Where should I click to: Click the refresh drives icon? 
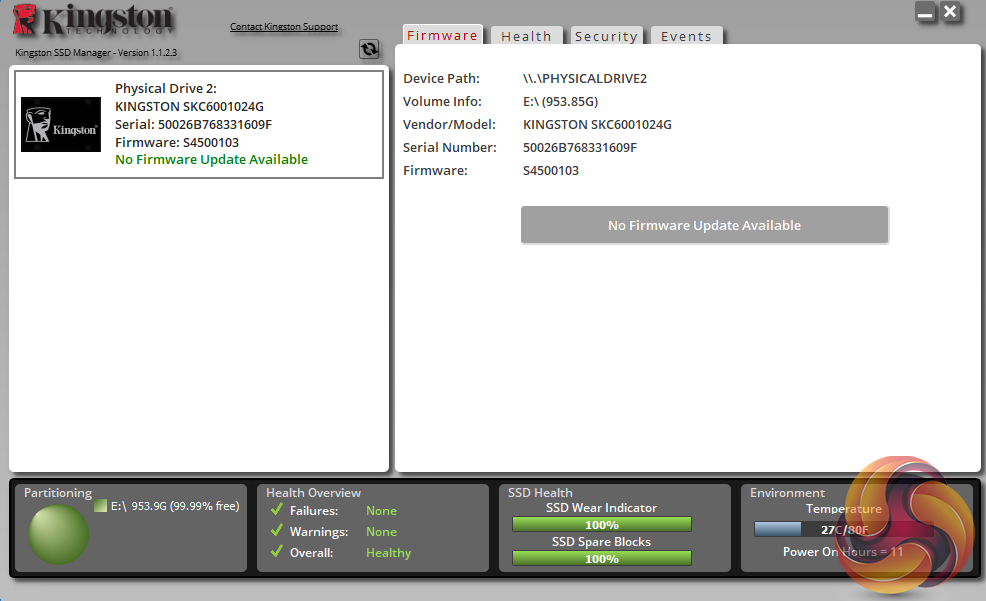pyautogui.click(x=369, y=48)
